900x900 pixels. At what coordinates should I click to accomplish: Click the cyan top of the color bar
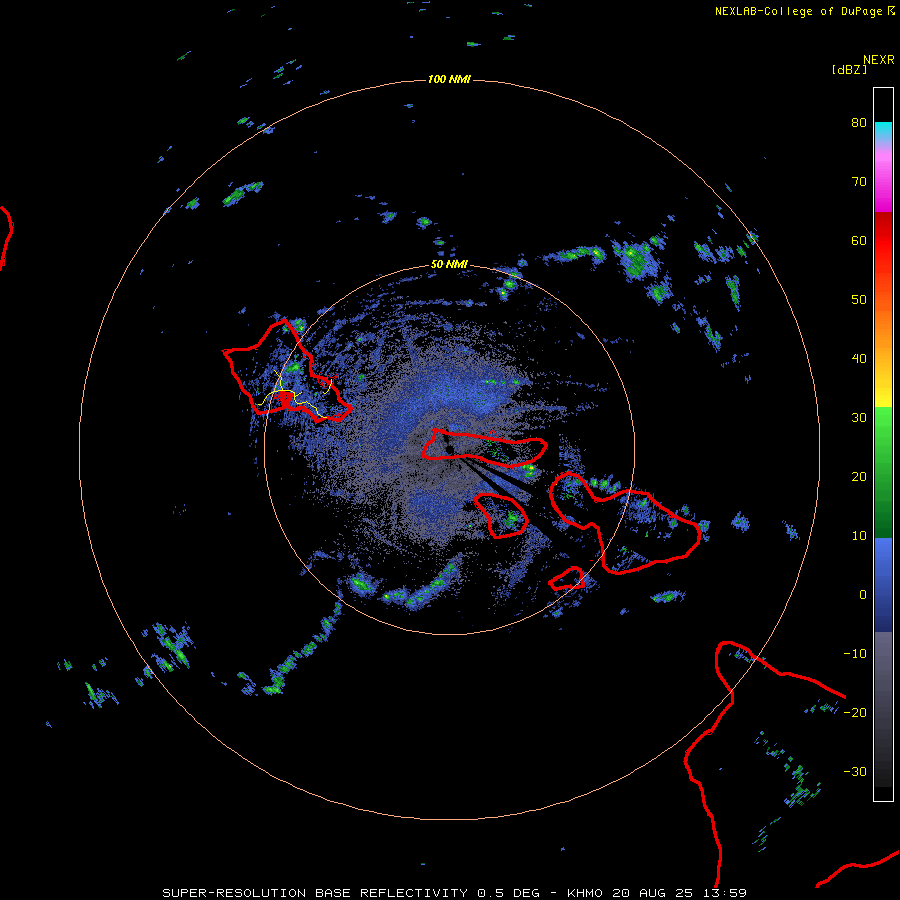coord(883,129)
